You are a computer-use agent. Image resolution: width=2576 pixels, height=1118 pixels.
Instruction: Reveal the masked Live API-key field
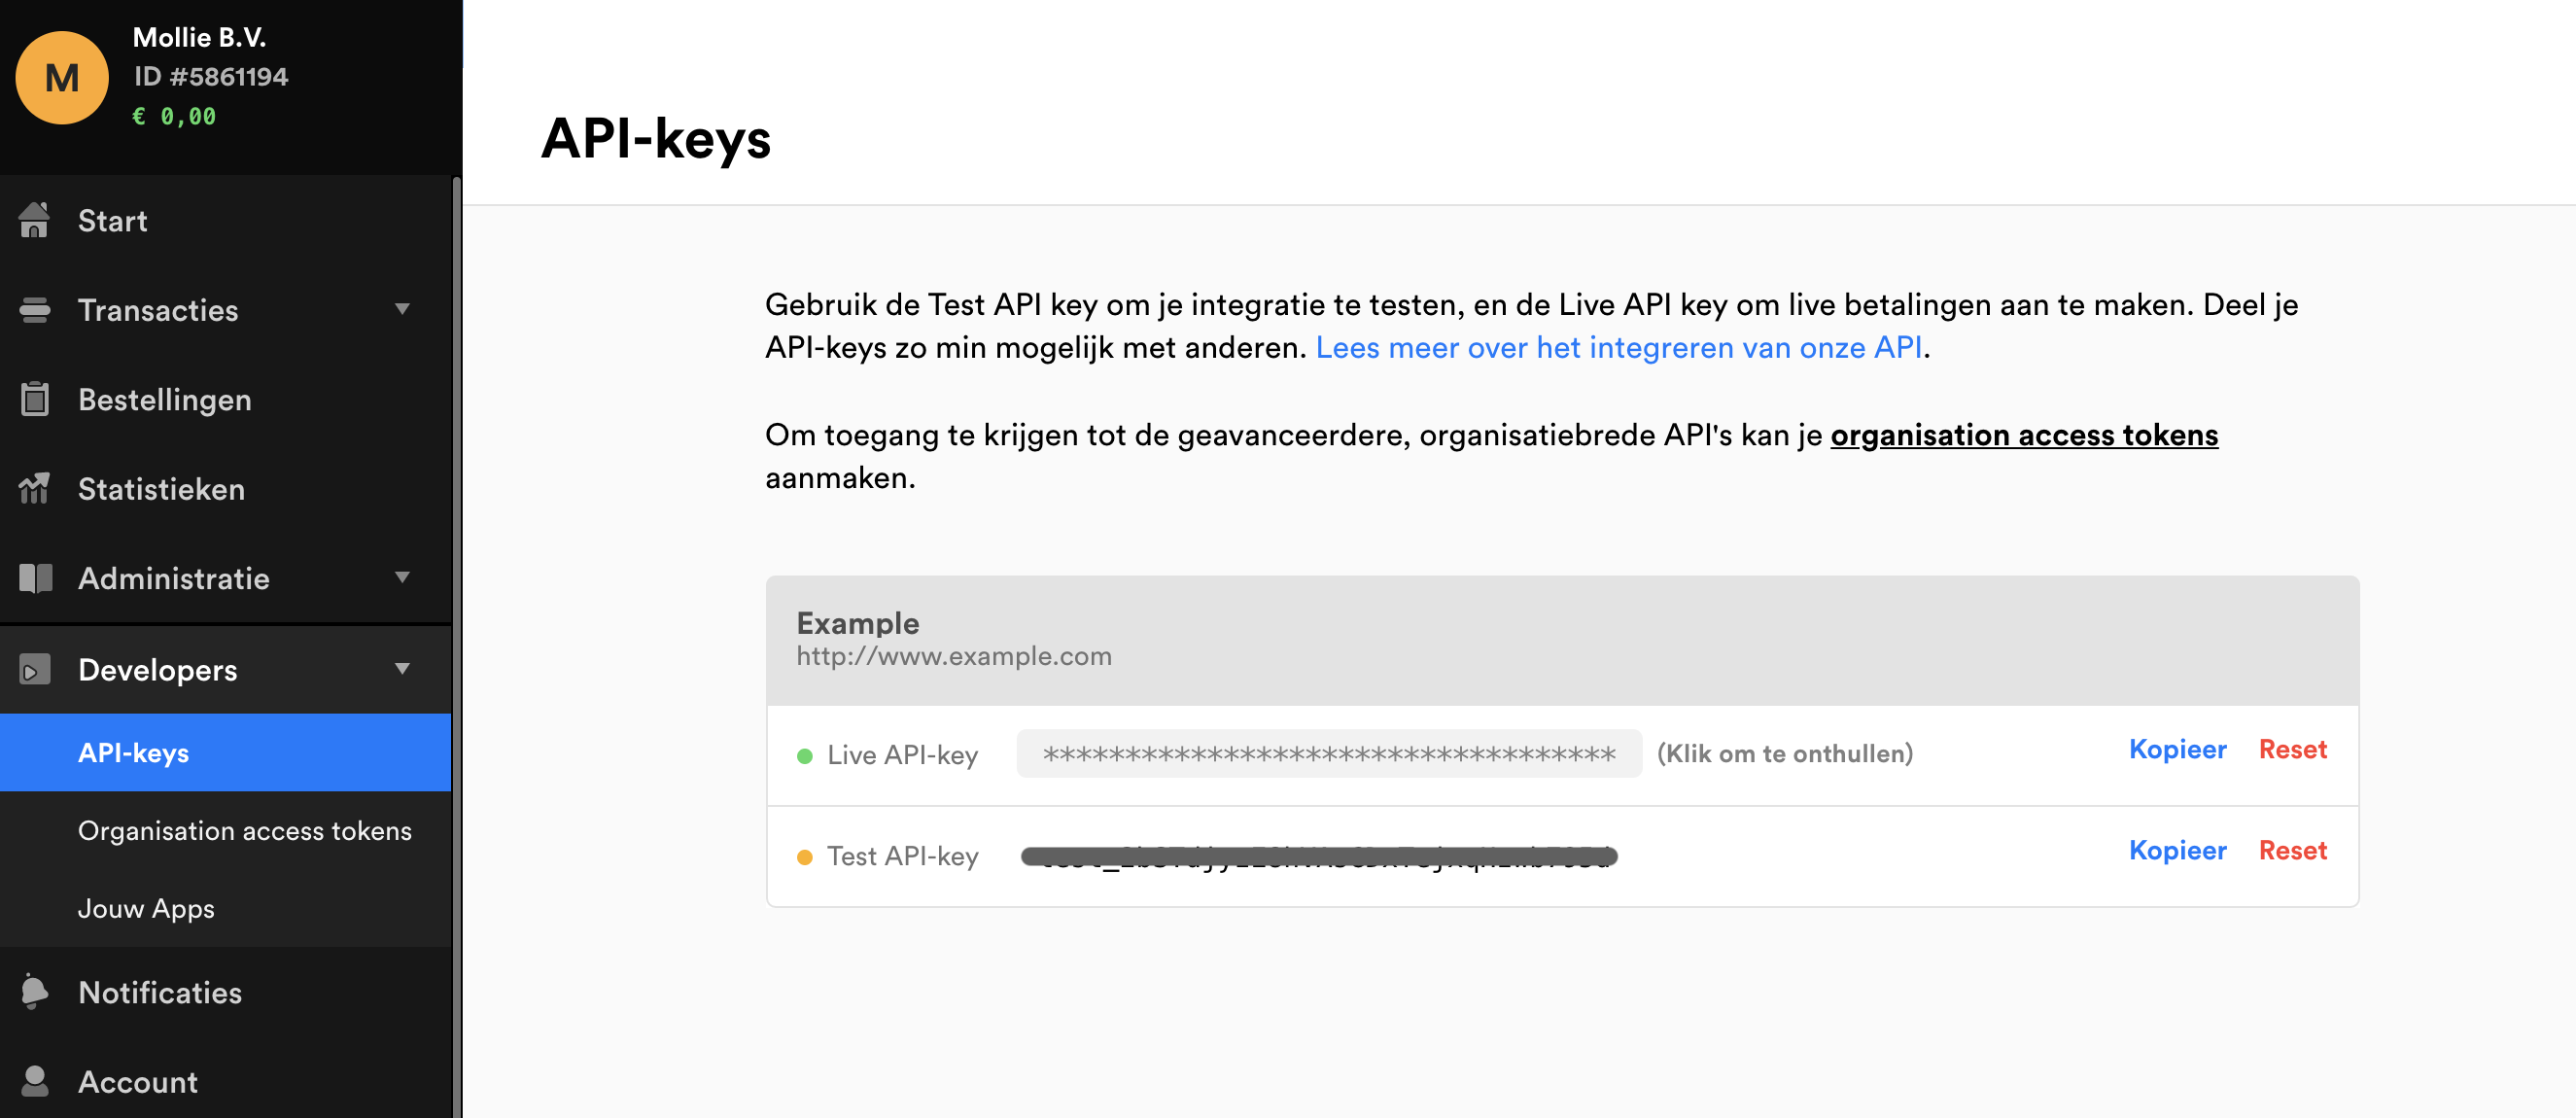tap(1328, 754)
